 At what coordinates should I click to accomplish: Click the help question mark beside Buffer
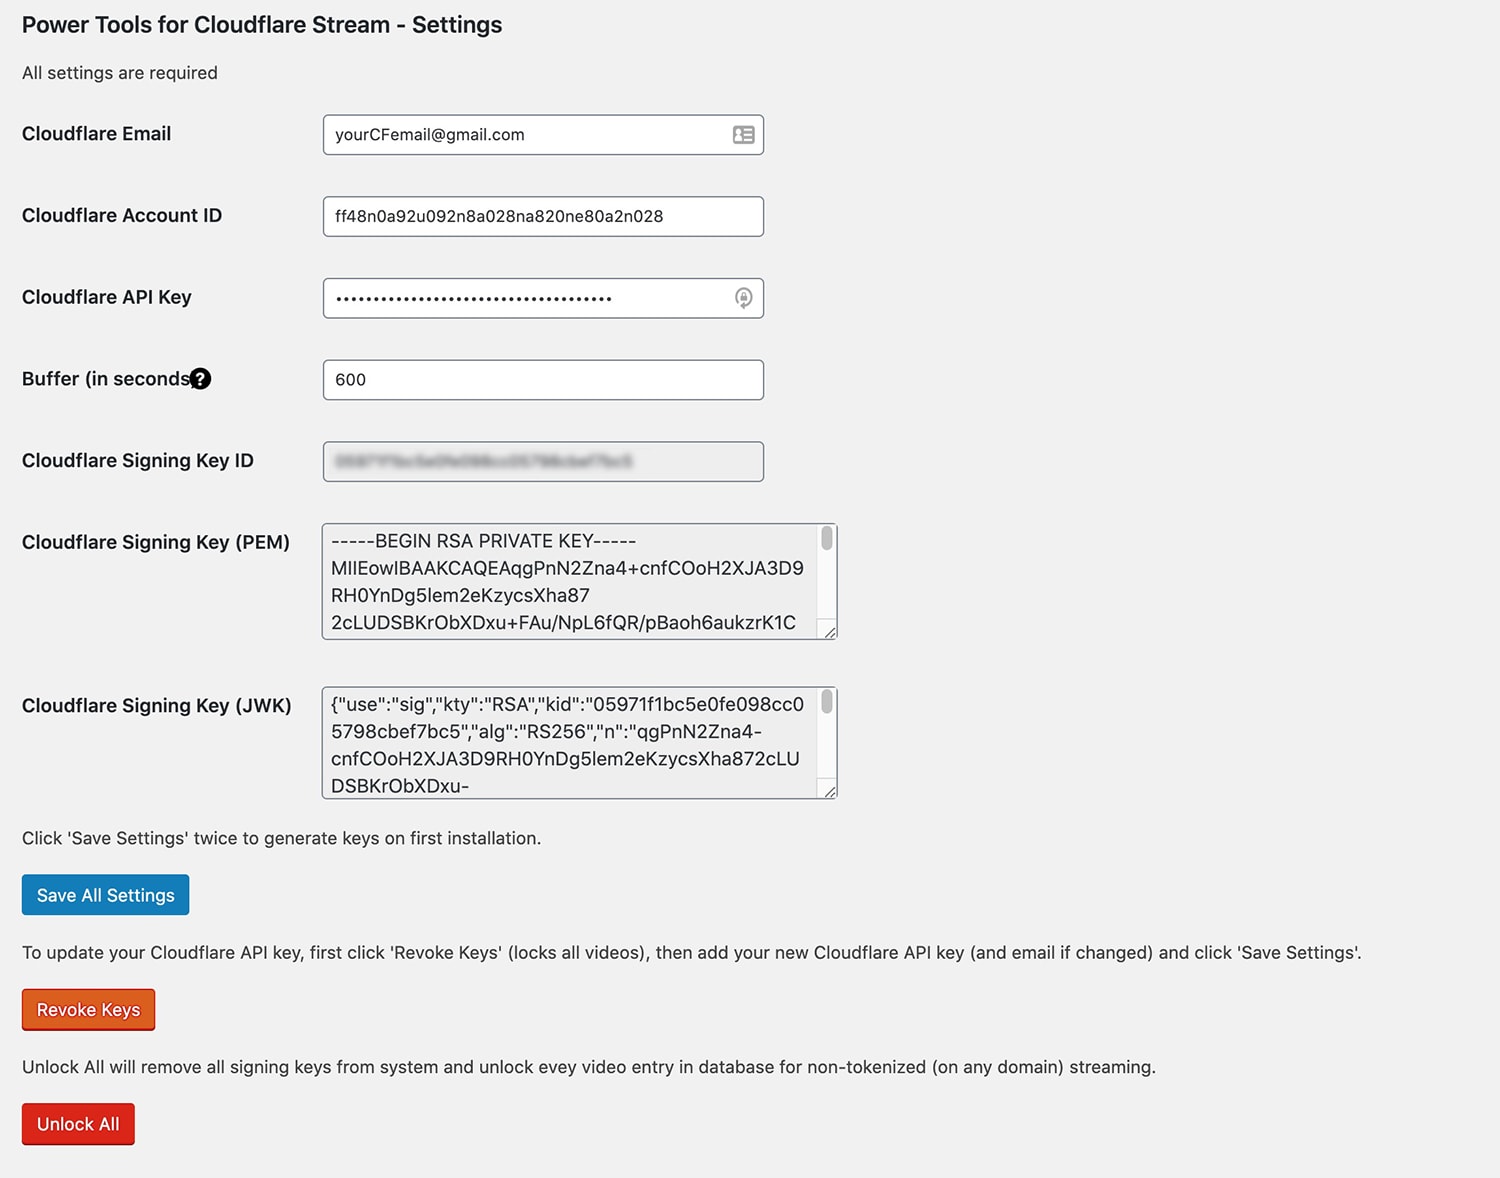coord(201,379)
